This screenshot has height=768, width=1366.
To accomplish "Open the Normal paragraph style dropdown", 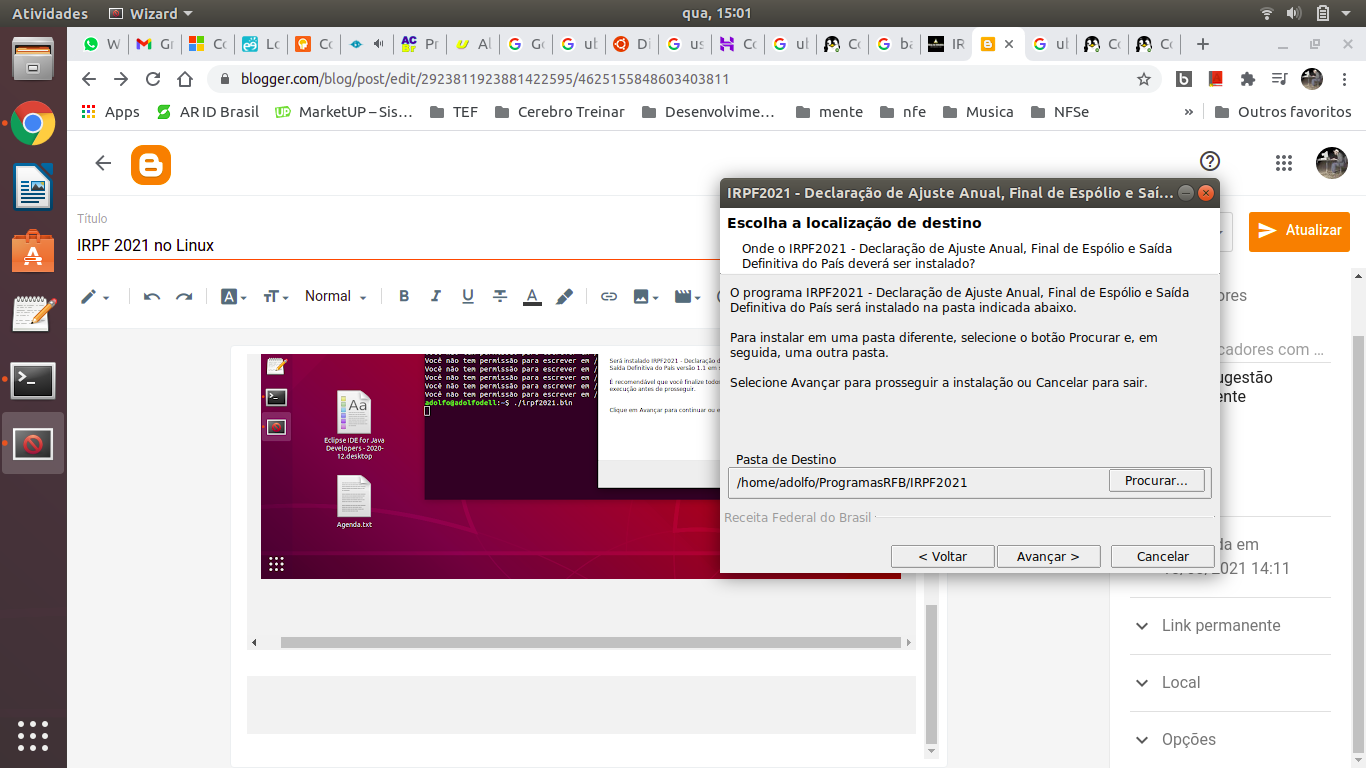I will [336, 296].
